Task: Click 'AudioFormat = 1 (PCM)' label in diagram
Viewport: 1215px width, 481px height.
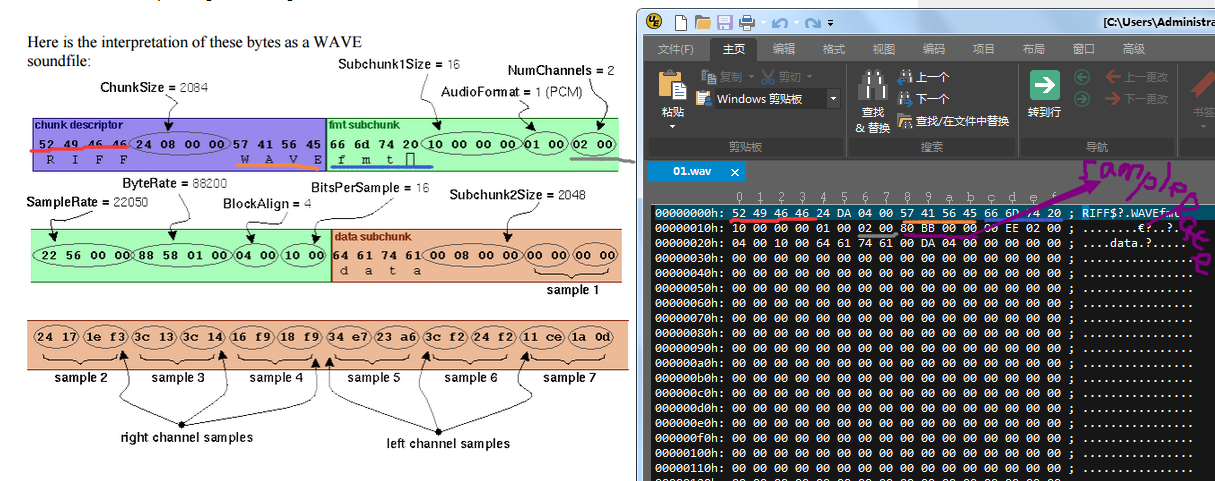Action: 511,92
